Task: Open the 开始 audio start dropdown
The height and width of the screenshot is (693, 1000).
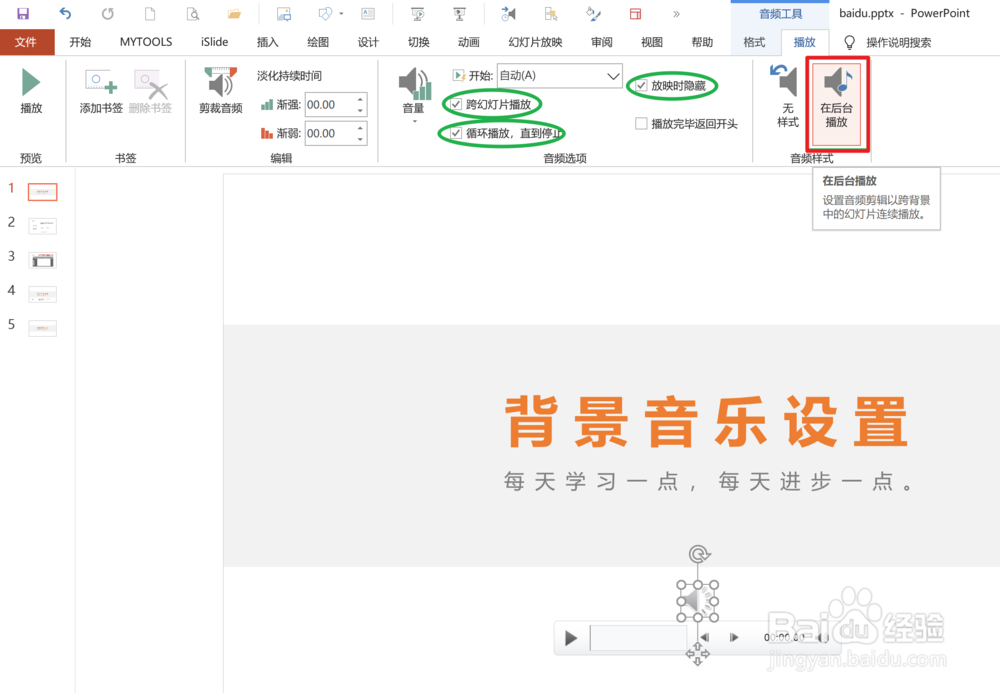Action: (x=612, y=76)
